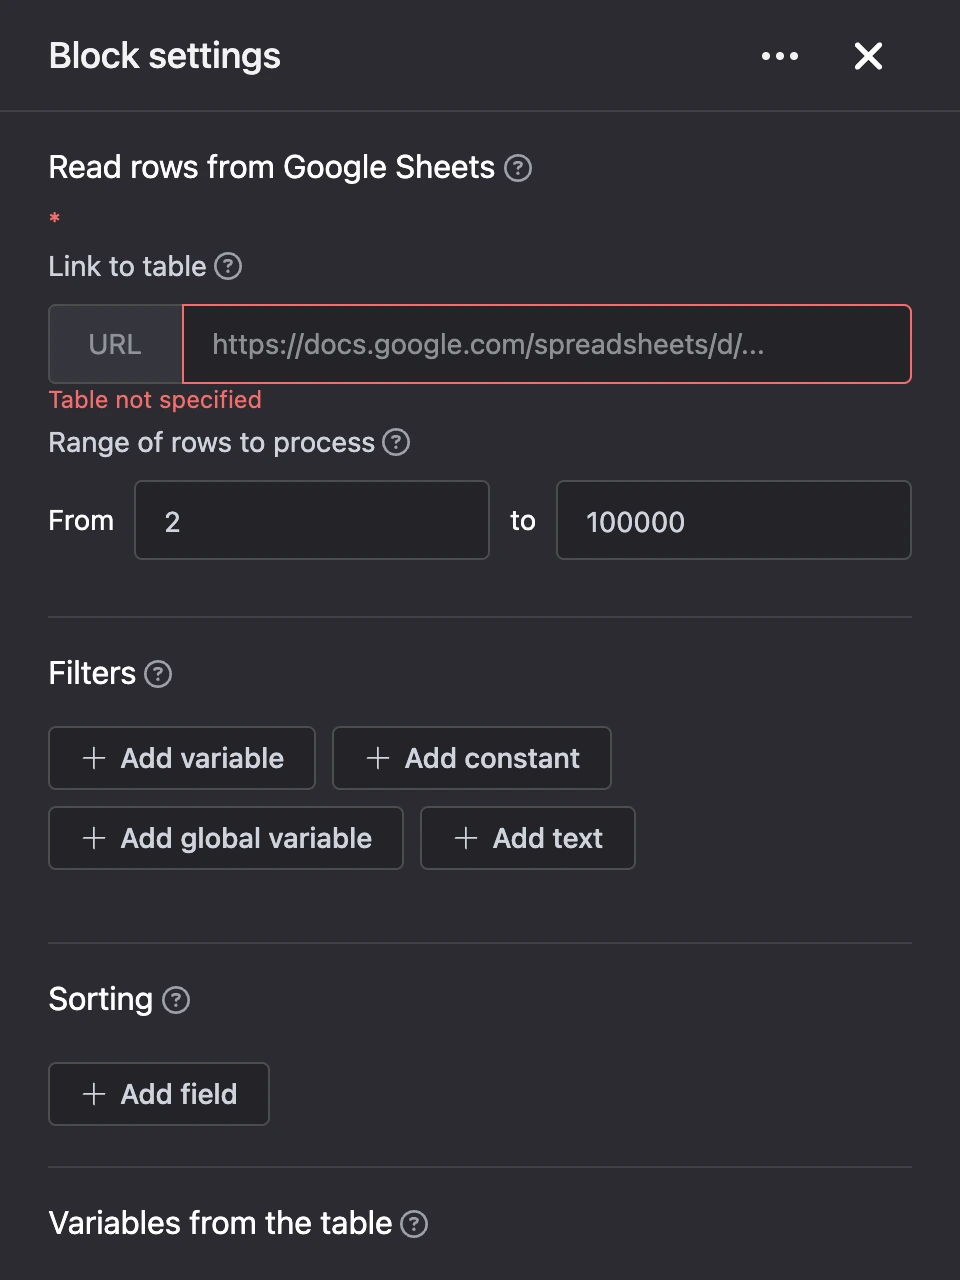Screen dimensions: 960x1280
Task: Close the Block settings panel
Action: pyautogui.click(x=868, y=56)
